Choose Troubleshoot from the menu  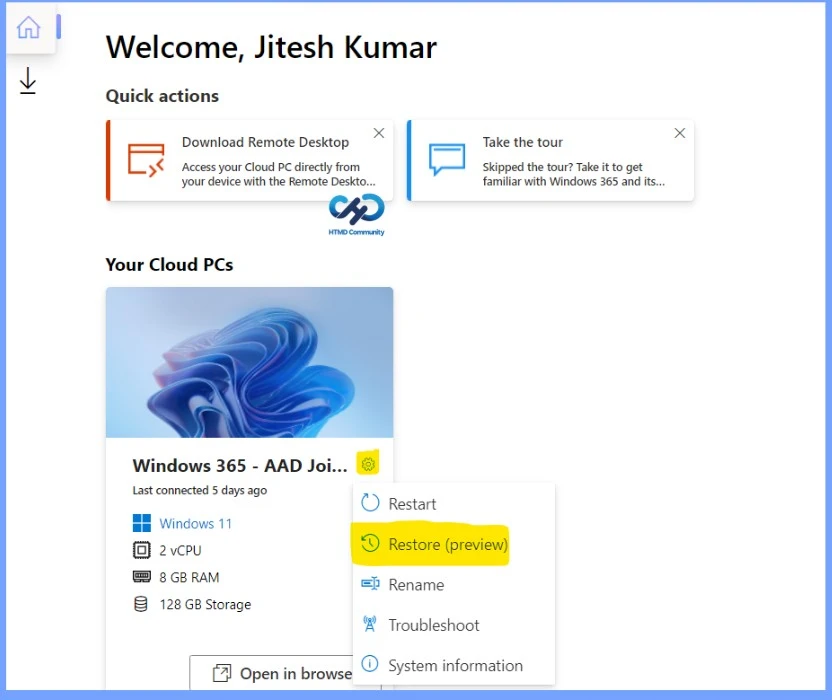454,625
